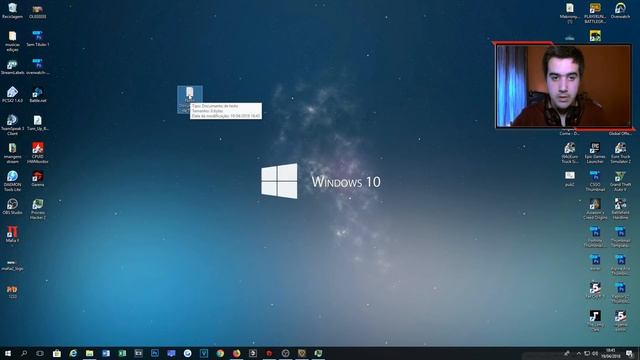
Task: Select the imangens stream folder icon
Action: coord(12,153)
